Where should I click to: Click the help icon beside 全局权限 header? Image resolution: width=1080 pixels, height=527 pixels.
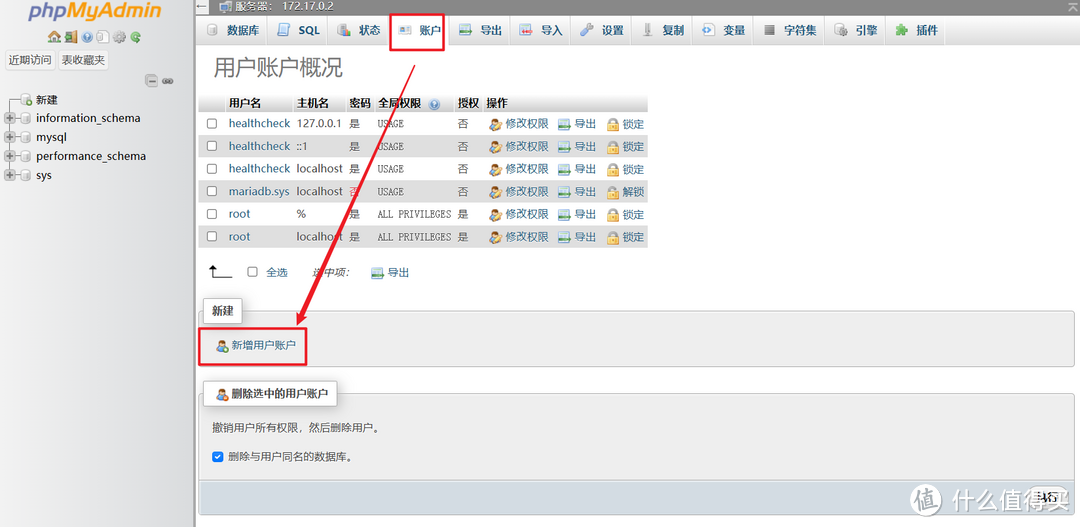pos(434,105)
